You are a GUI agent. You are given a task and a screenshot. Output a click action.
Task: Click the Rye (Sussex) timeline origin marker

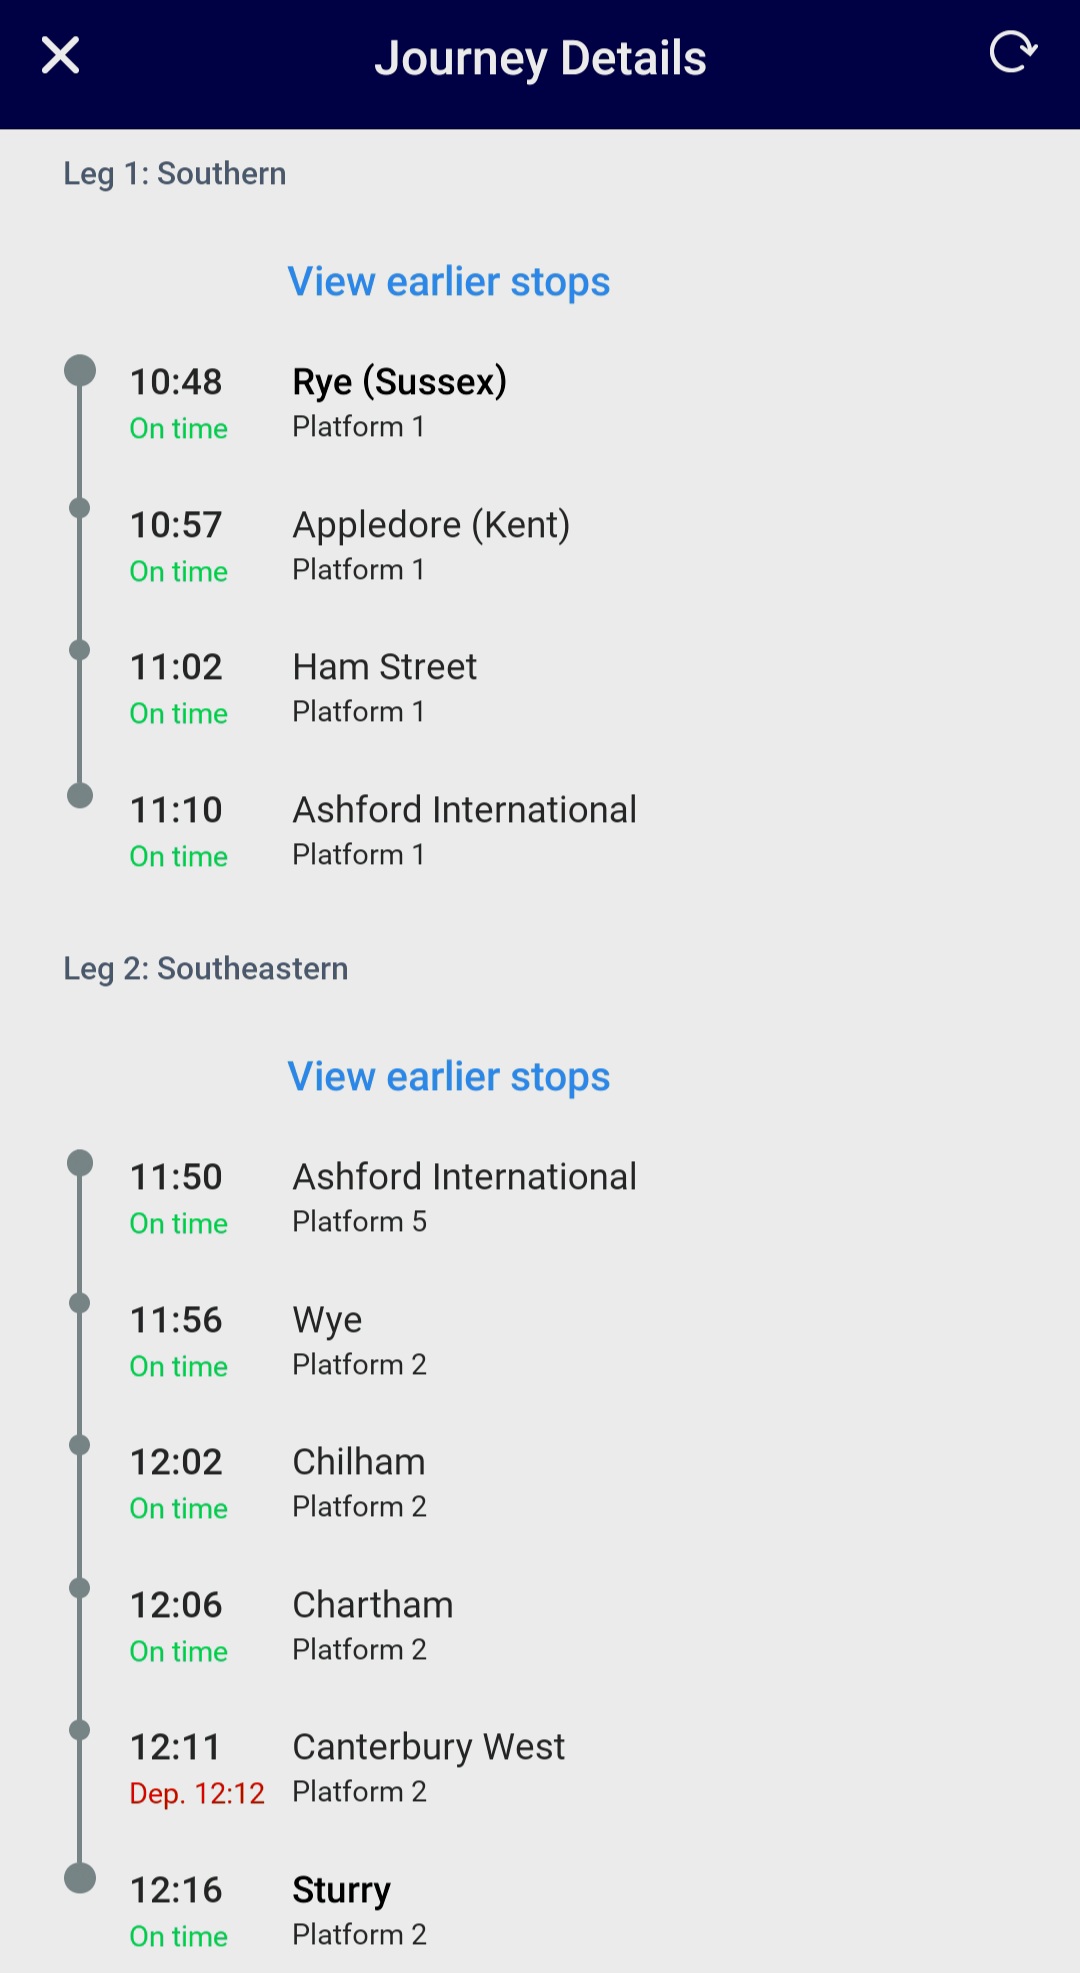(x=80, y=370)
